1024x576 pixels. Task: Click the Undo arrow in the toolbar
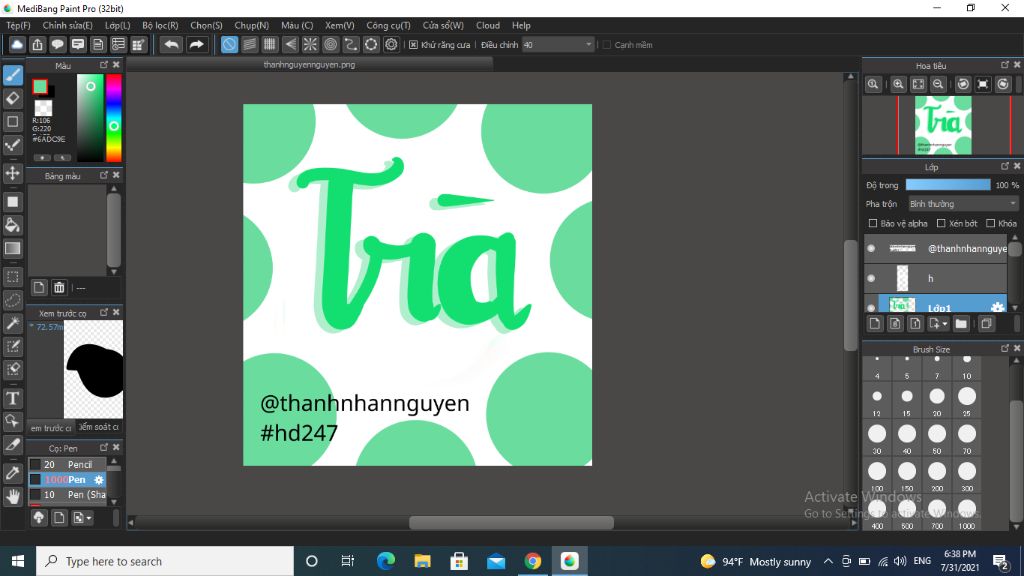point(171,44)
